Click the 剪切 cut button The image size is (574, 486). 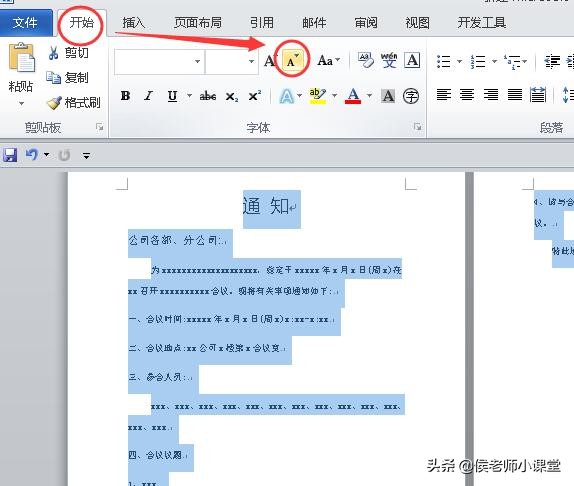[68, 53]
